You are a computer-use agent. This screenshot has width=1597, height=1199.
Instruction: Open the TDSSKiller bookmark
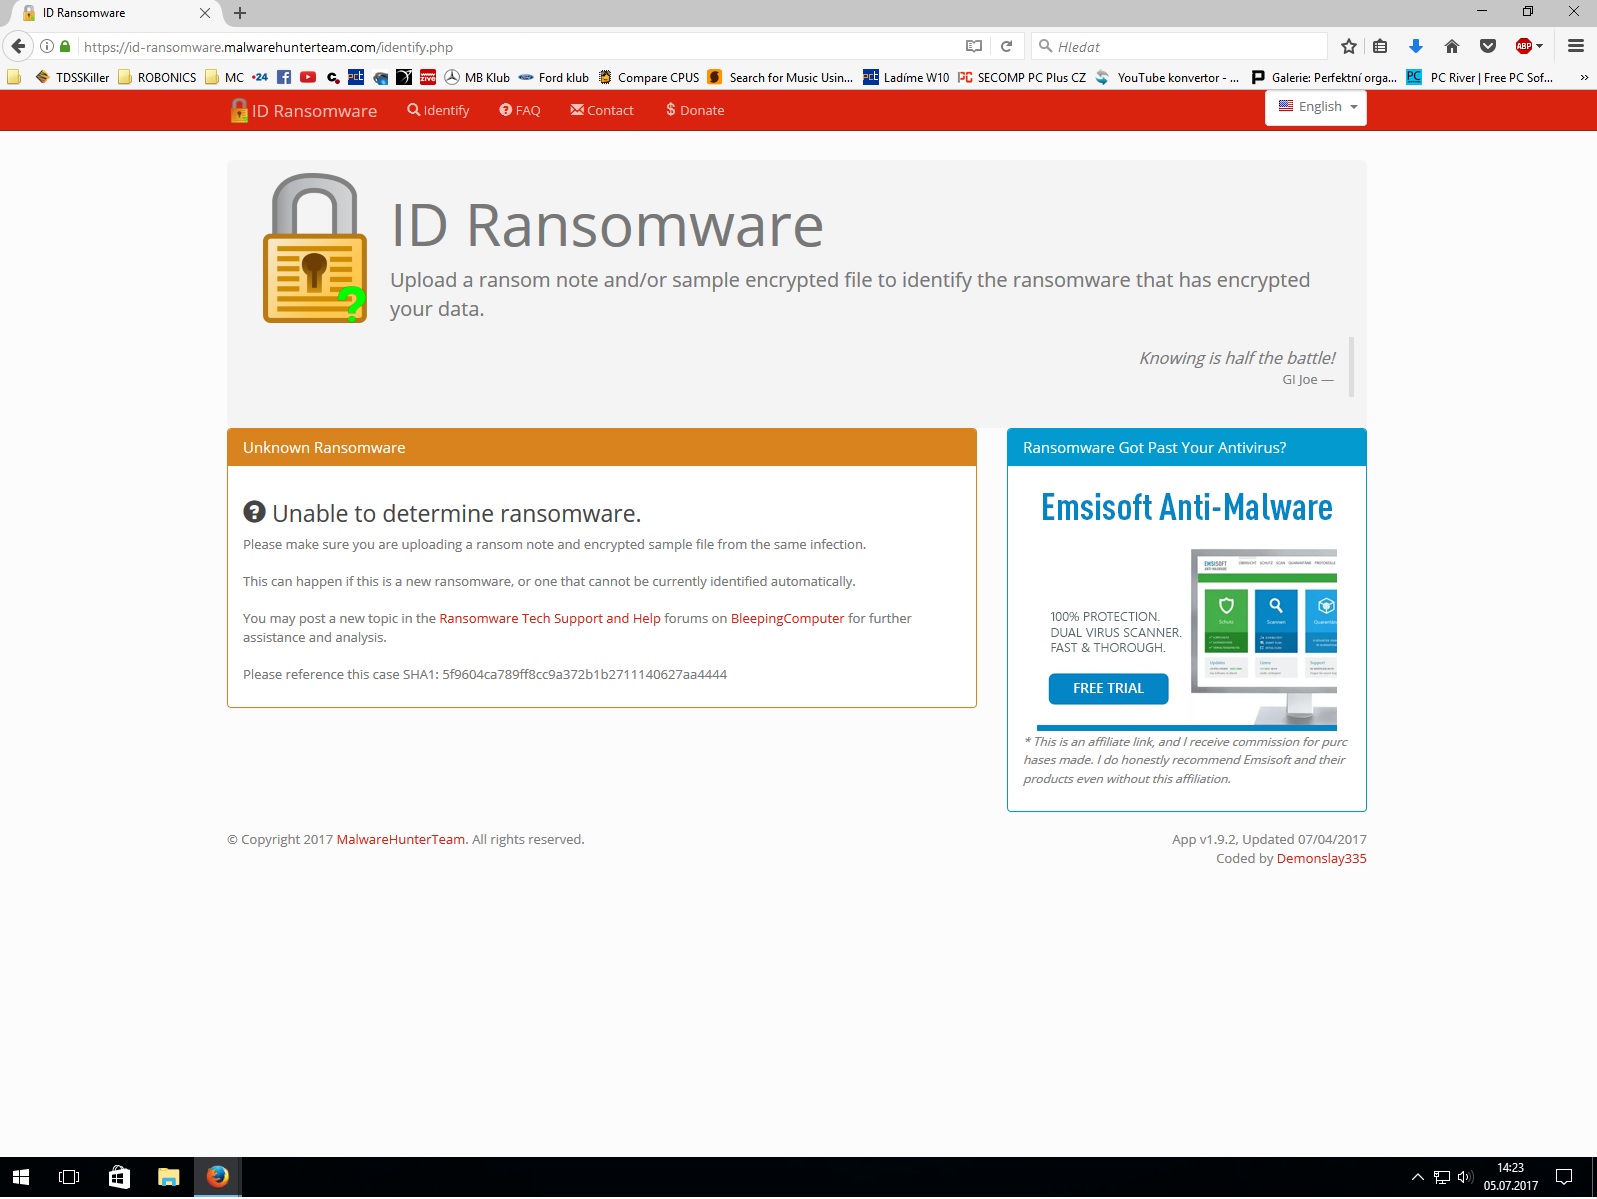click(x=72, y=77)
